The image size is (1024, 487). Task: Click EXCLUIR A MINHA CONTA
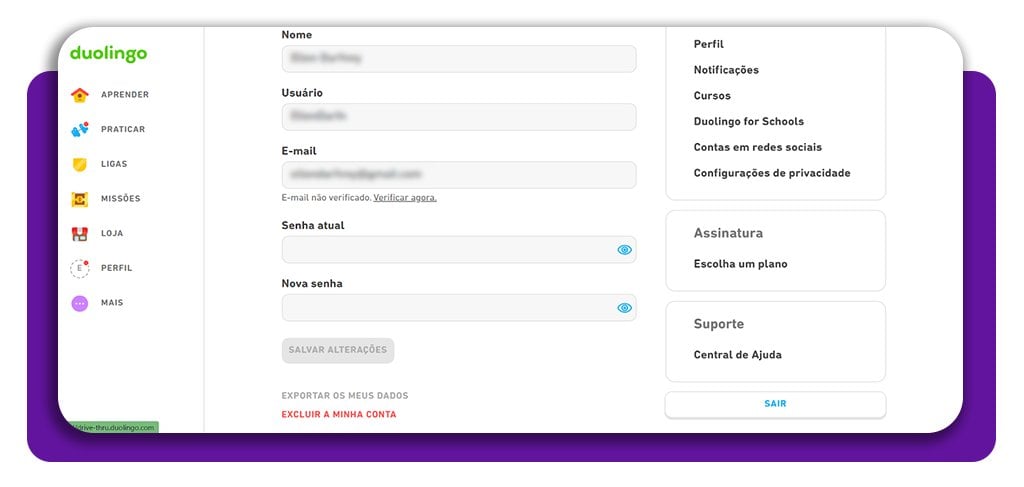point(339,415)
